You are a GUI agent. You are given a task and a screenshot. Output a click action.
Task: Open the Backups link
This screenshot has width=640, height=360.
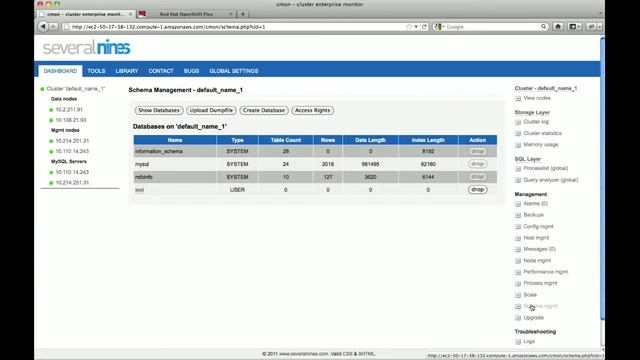pyautogui.click(x=533, y=215)
